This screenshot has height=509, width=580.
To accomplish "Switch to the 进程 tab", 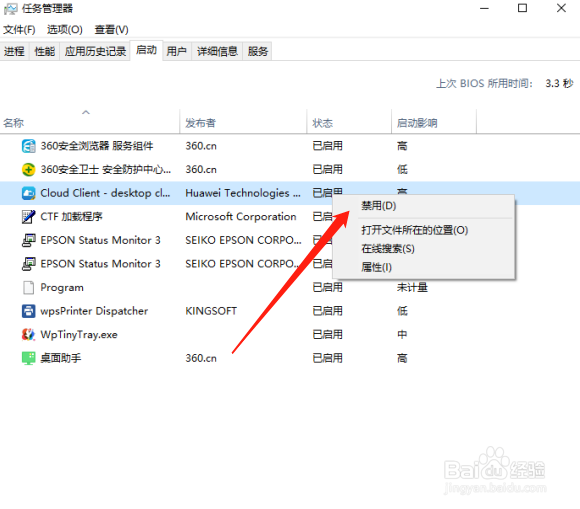I will 14,51.
